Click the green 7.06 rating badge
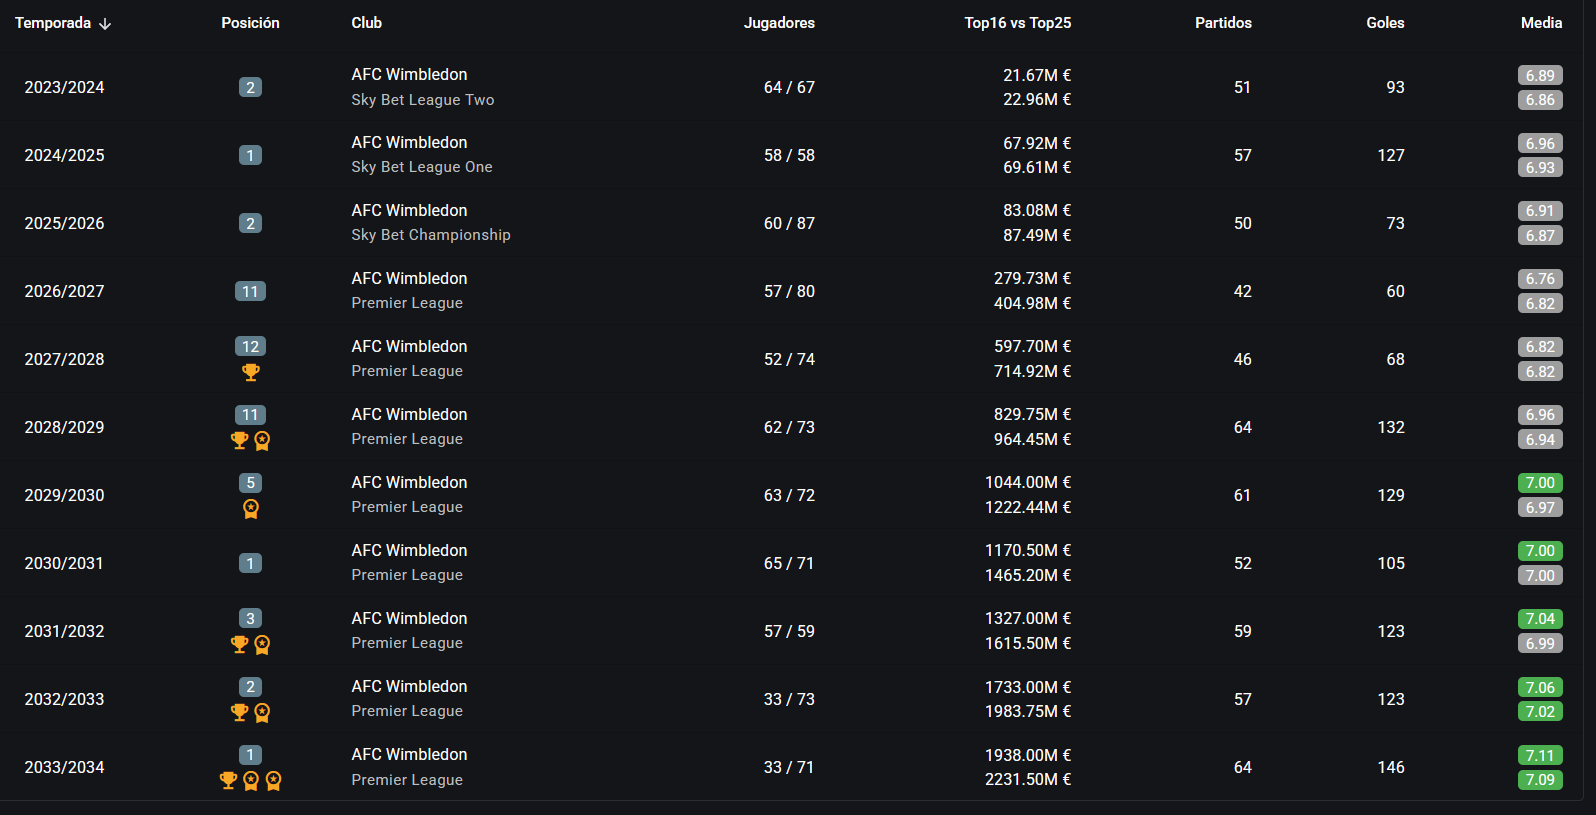1596x815 pixels. pos(1540,687)
